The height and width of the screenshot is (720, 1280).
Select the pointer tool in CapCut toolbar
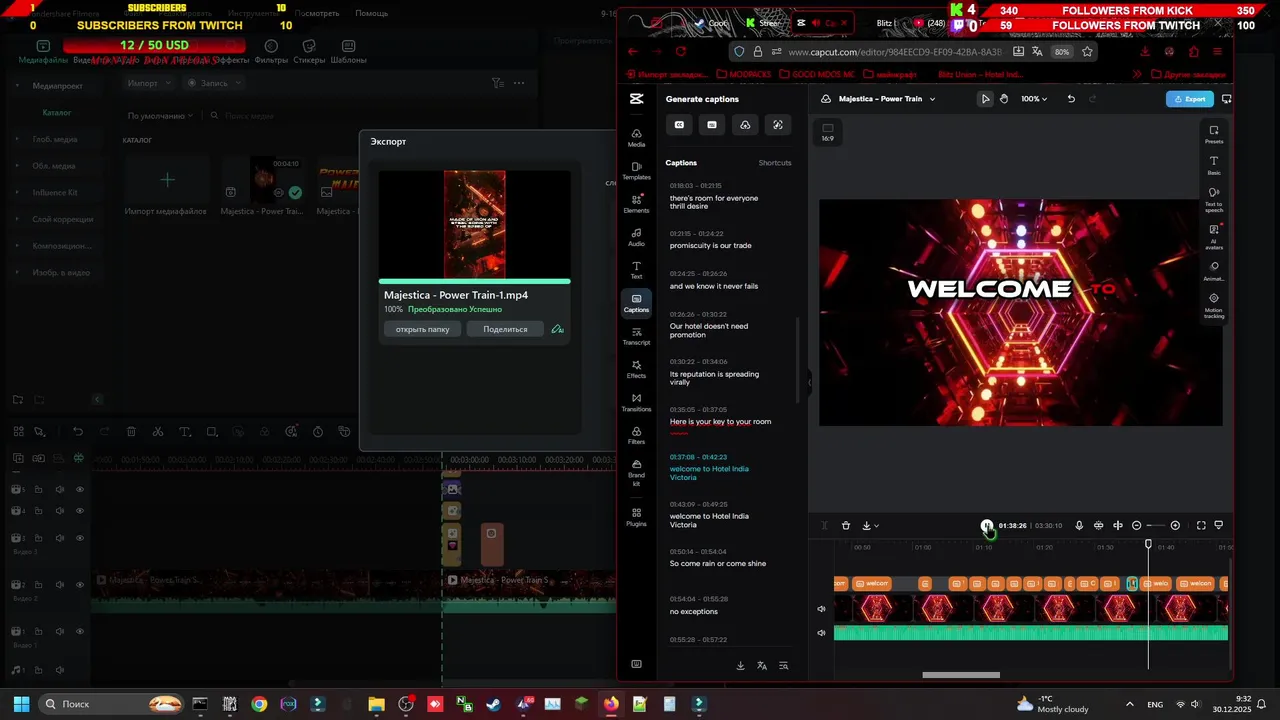pos(985,99)
